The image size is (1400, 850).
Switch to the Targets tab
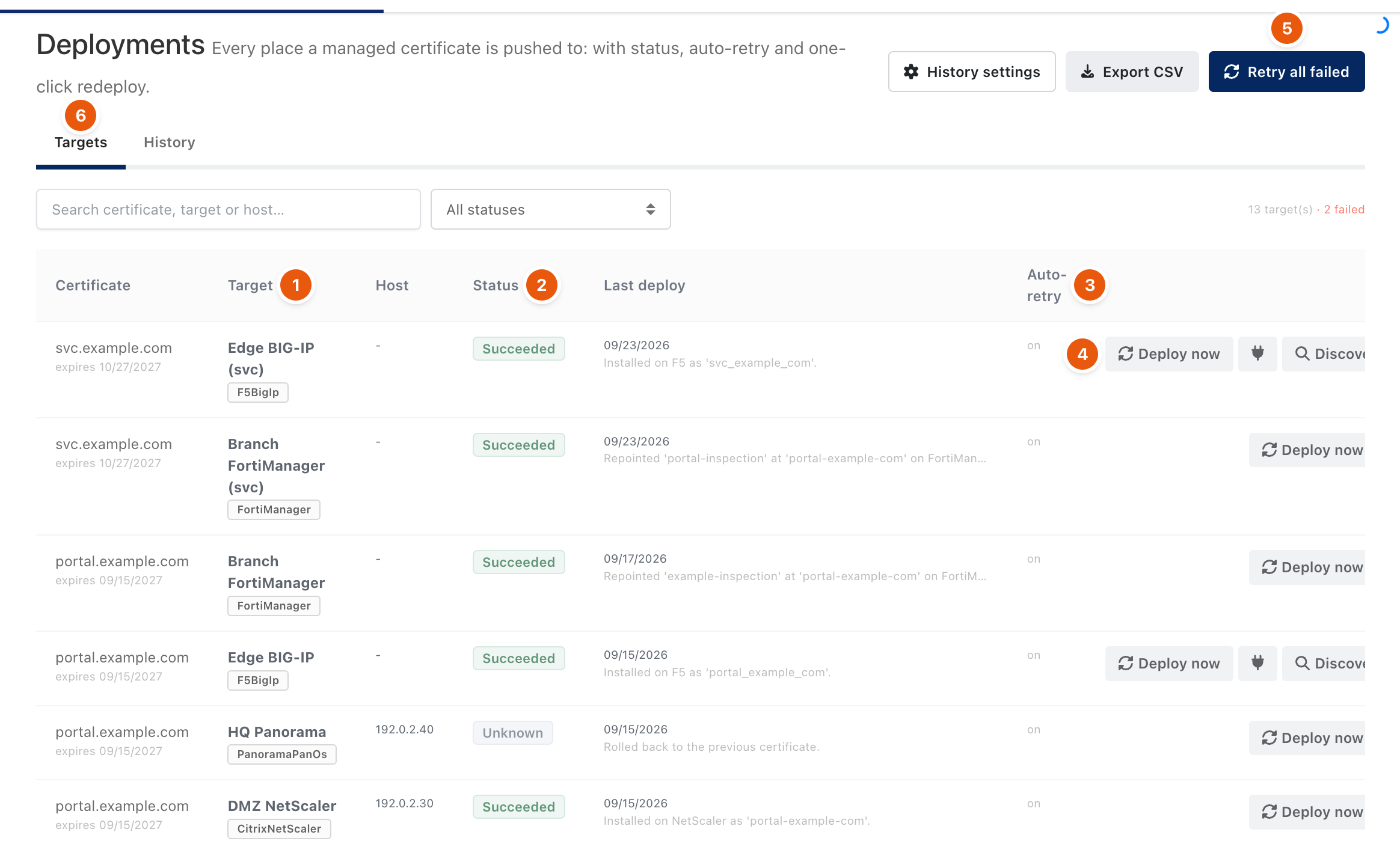(81, 142)
